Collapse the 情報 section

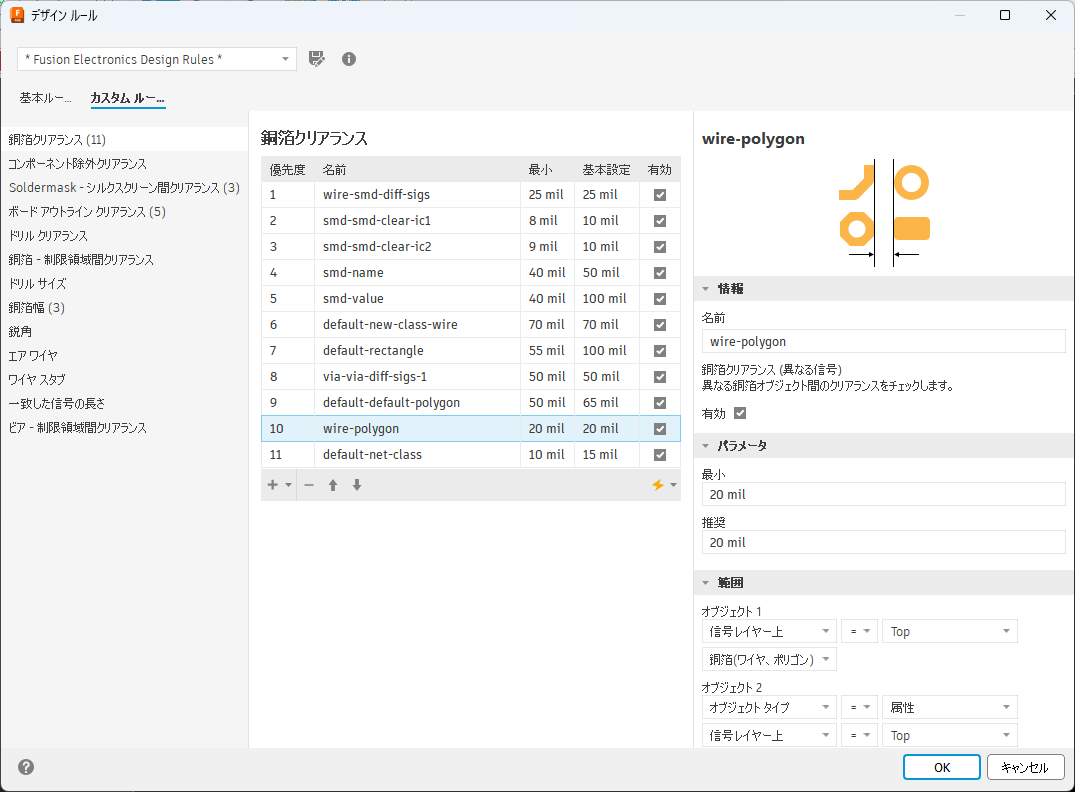point(705,289)
